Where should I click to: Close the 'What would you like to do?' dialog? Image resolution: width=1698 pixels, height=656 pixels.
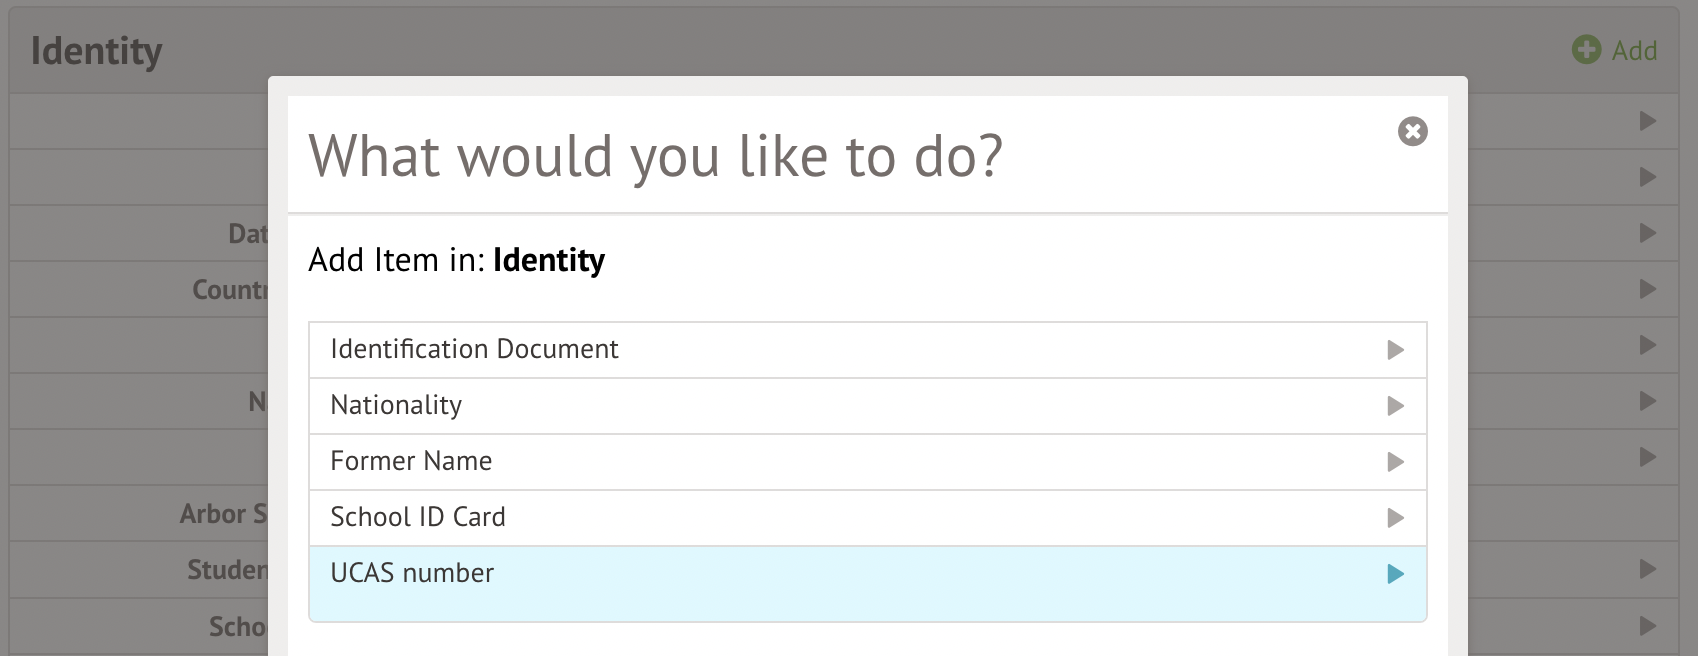1412,131
